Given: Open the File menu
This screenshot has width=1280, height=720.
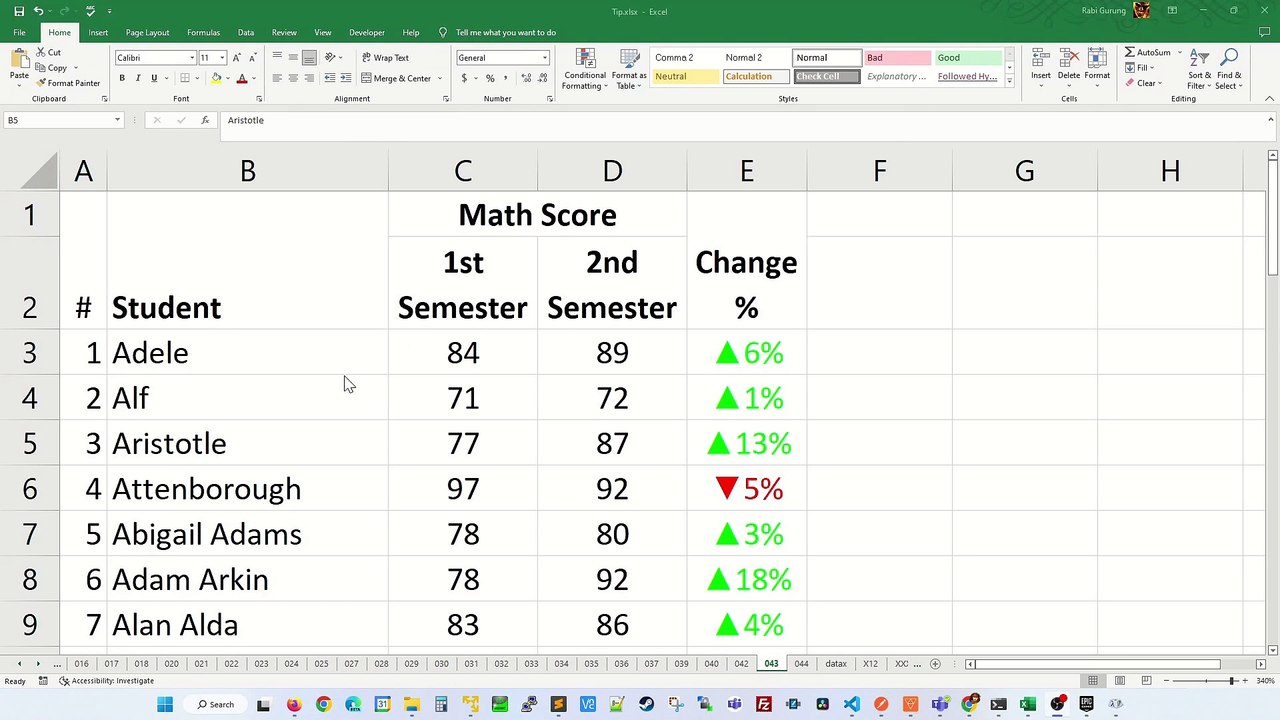Looking at the screenshot, I should (19, 32).
